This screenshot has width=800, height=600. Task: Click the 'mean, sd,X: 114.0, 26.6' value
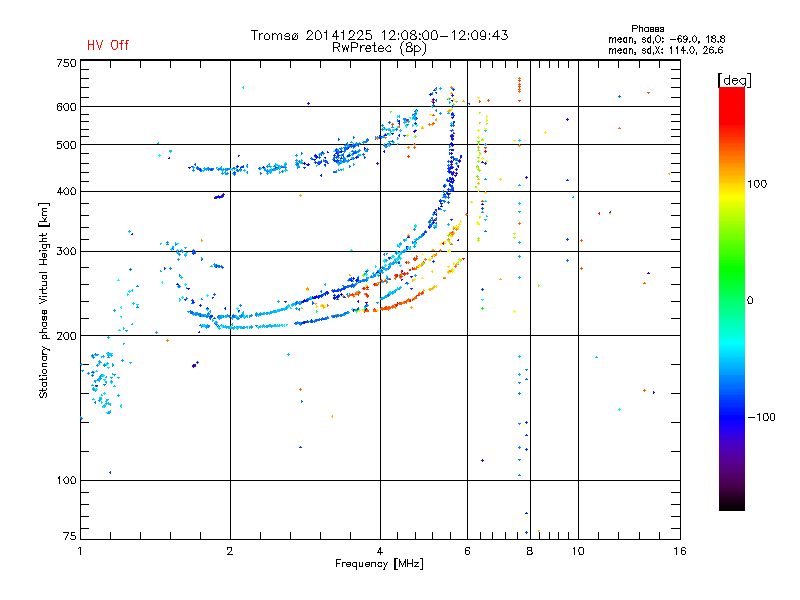point(665,50)
